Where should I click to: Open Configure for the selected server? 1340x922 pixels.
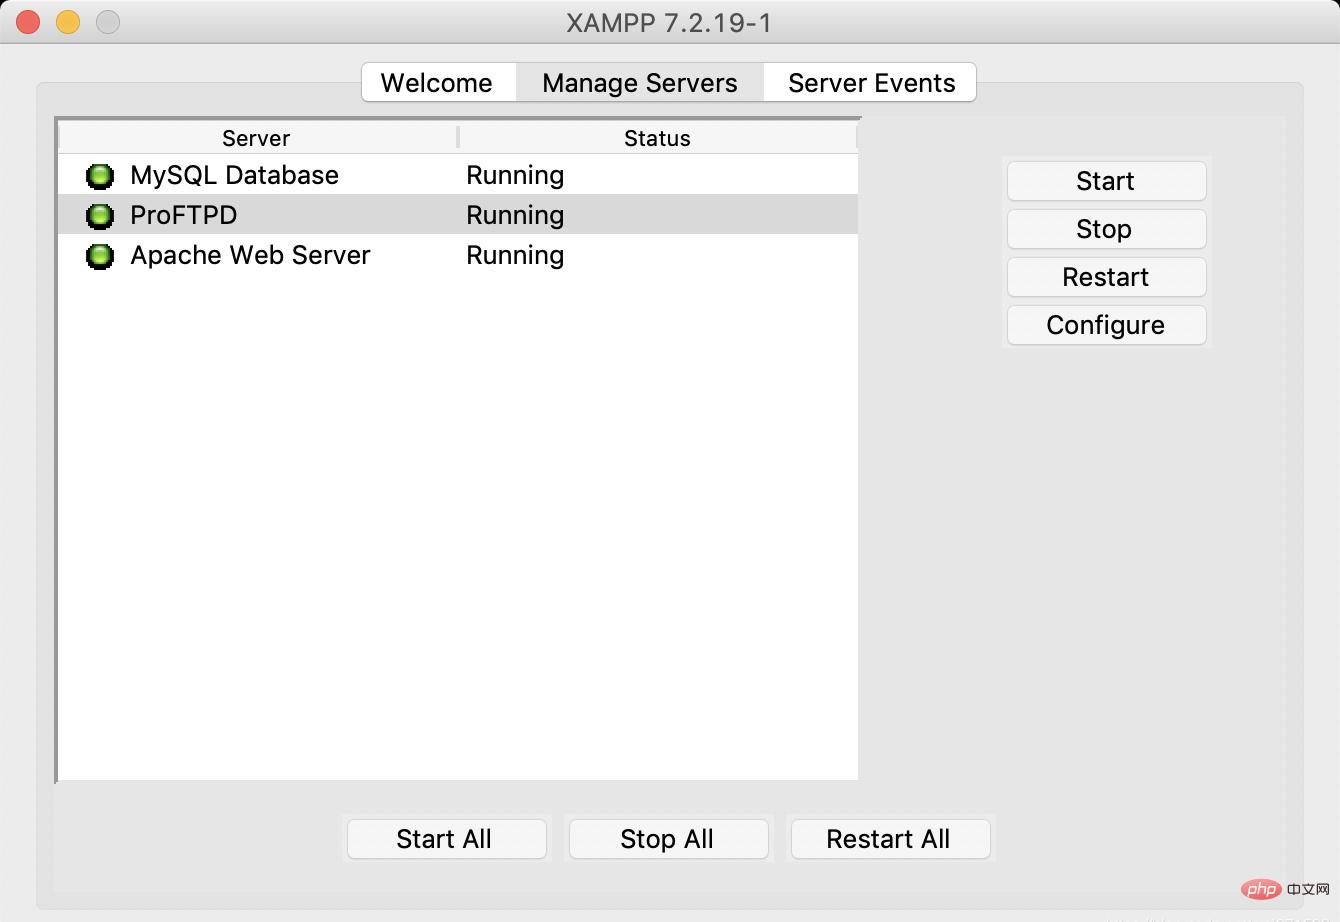(1106, 325)
